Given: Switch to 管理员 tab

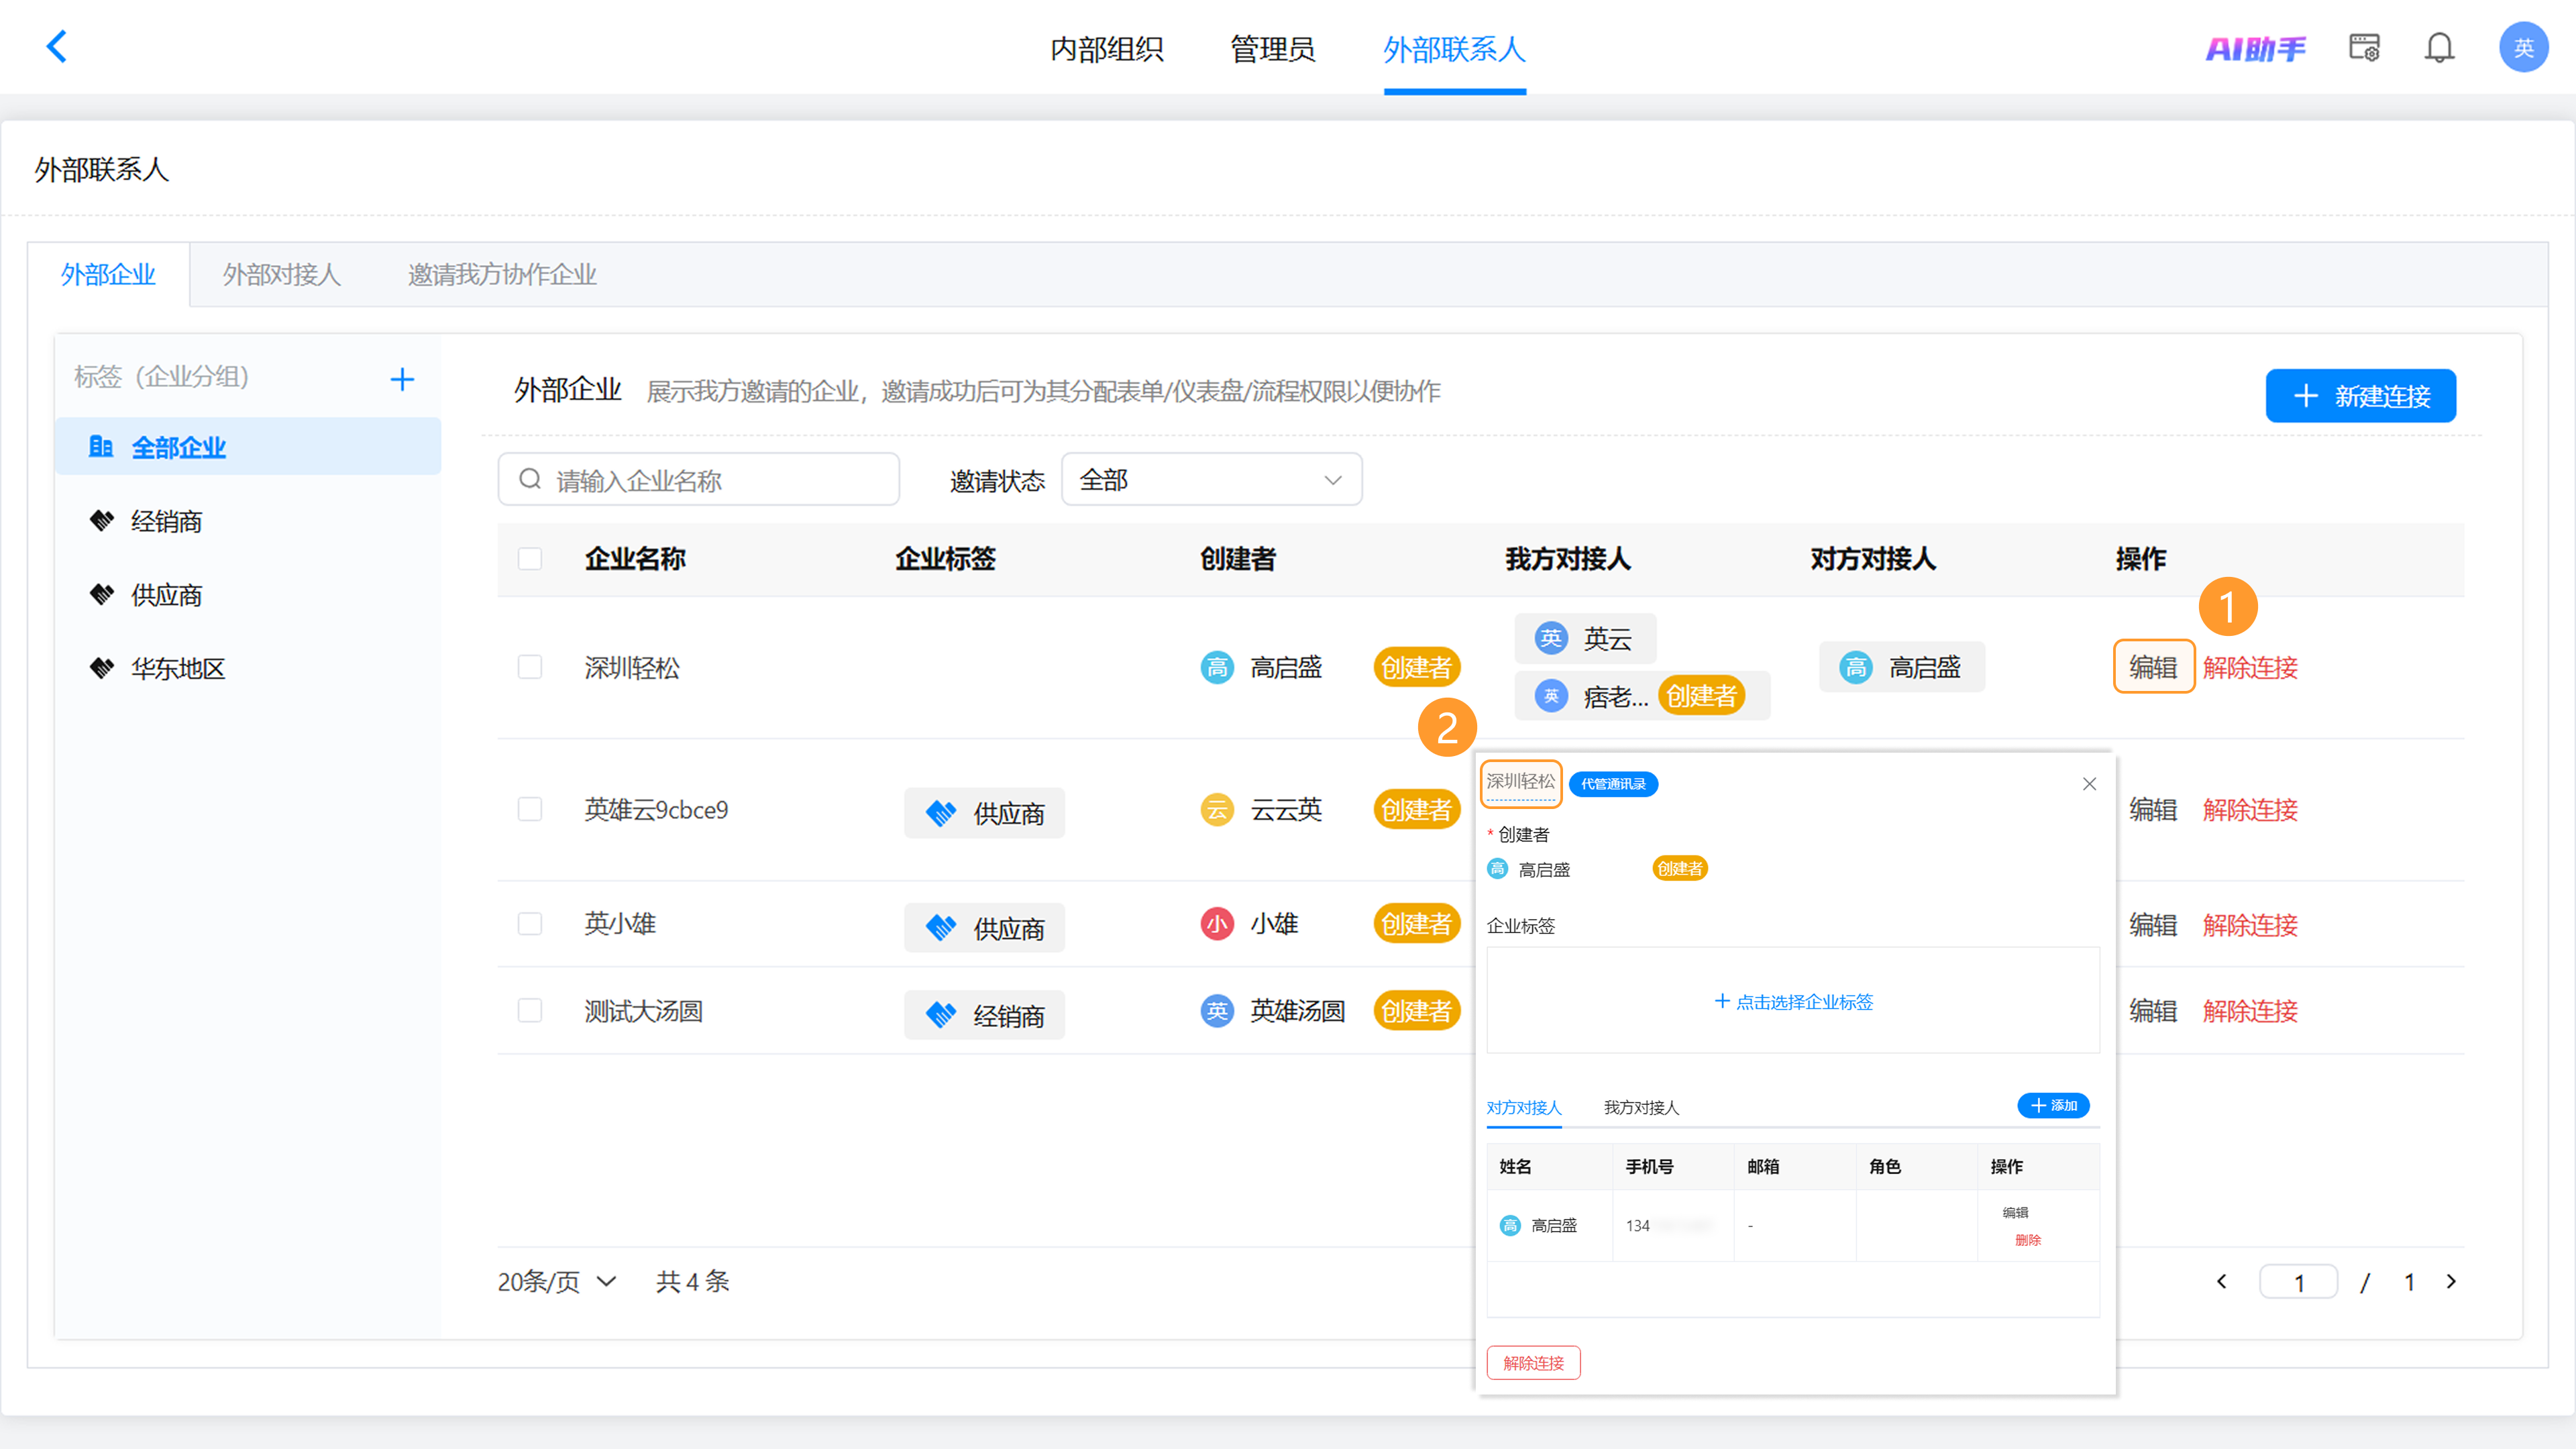Looking at the screenshot, I should [x=1272, y=48].
